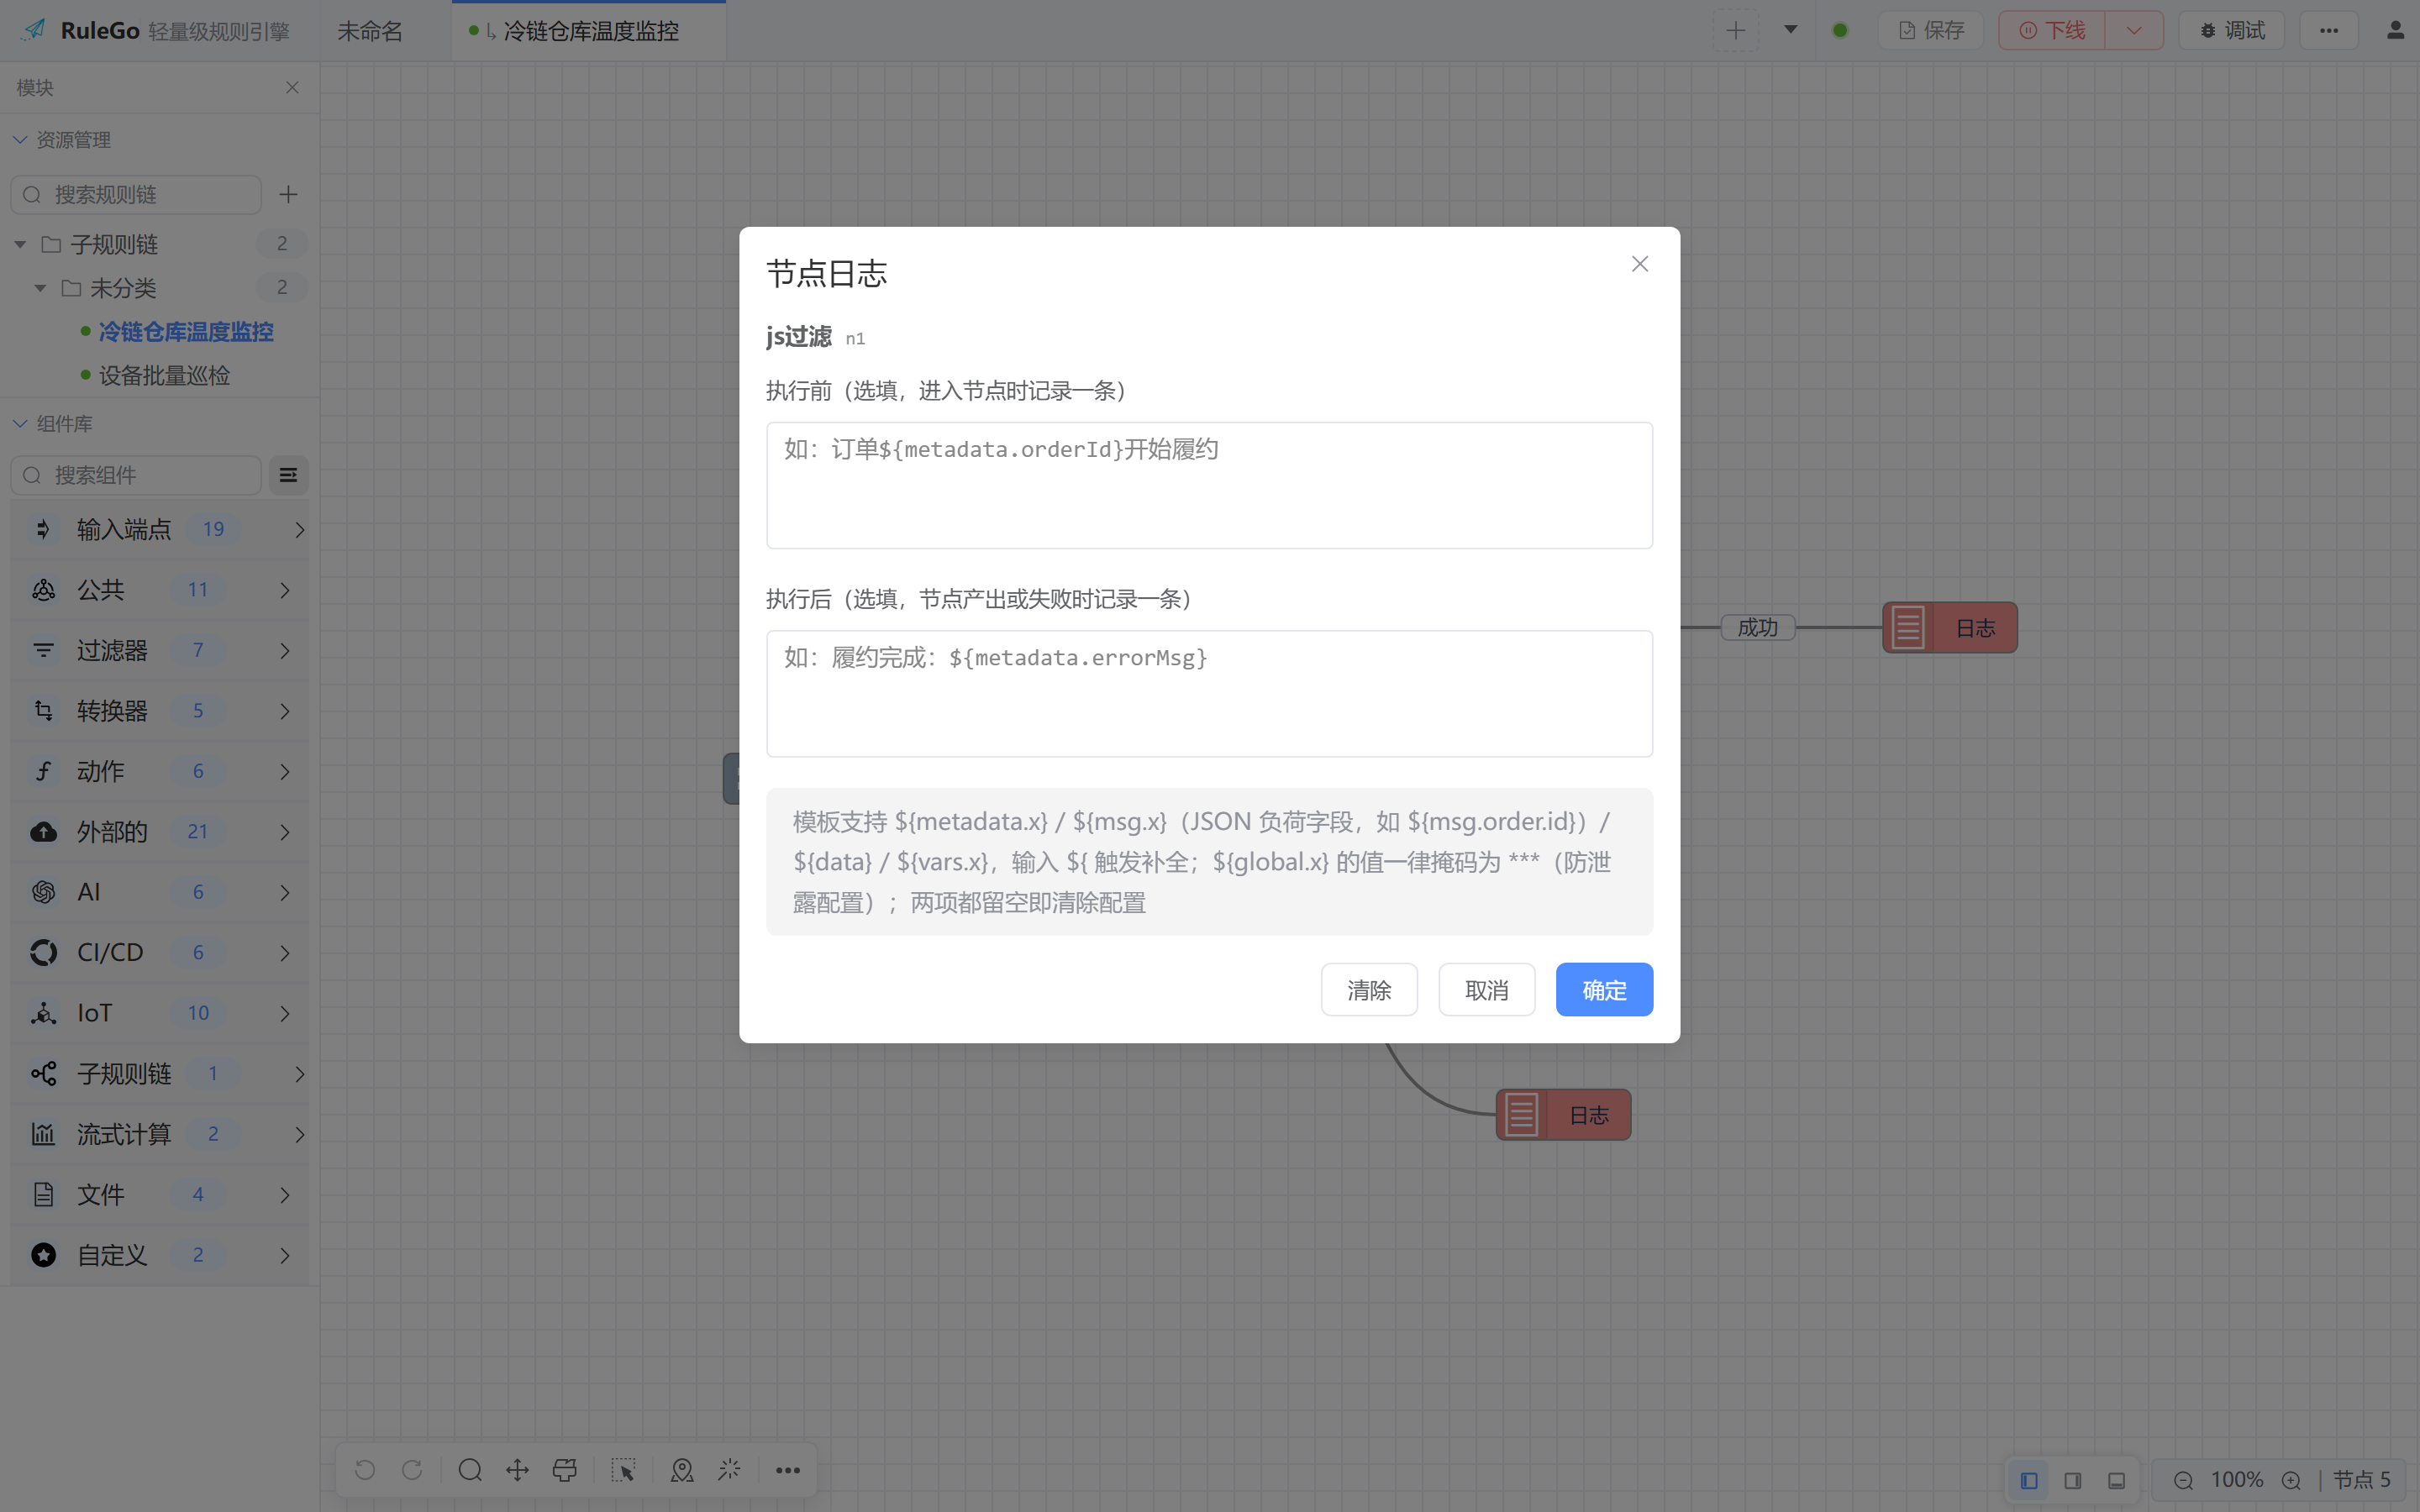Select the box-selection cursor tool
Image resolution: width=2420 pixels, height=1512 pixels.
(x=623, y=1470)
